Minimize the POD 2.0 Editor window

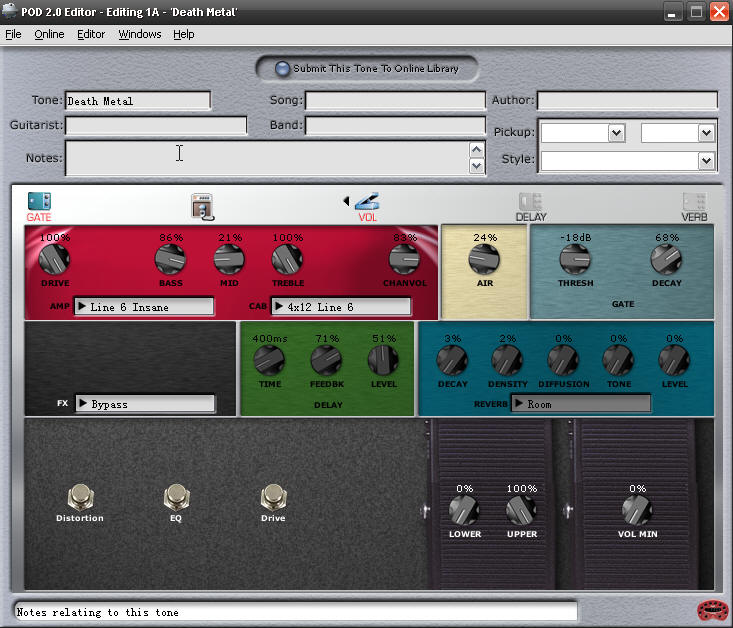[x=672, y=12]
